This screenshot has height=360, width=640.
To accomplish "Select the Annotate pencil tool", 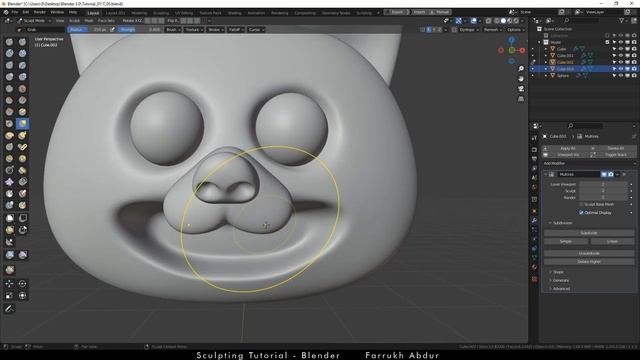I will [9, 309].
